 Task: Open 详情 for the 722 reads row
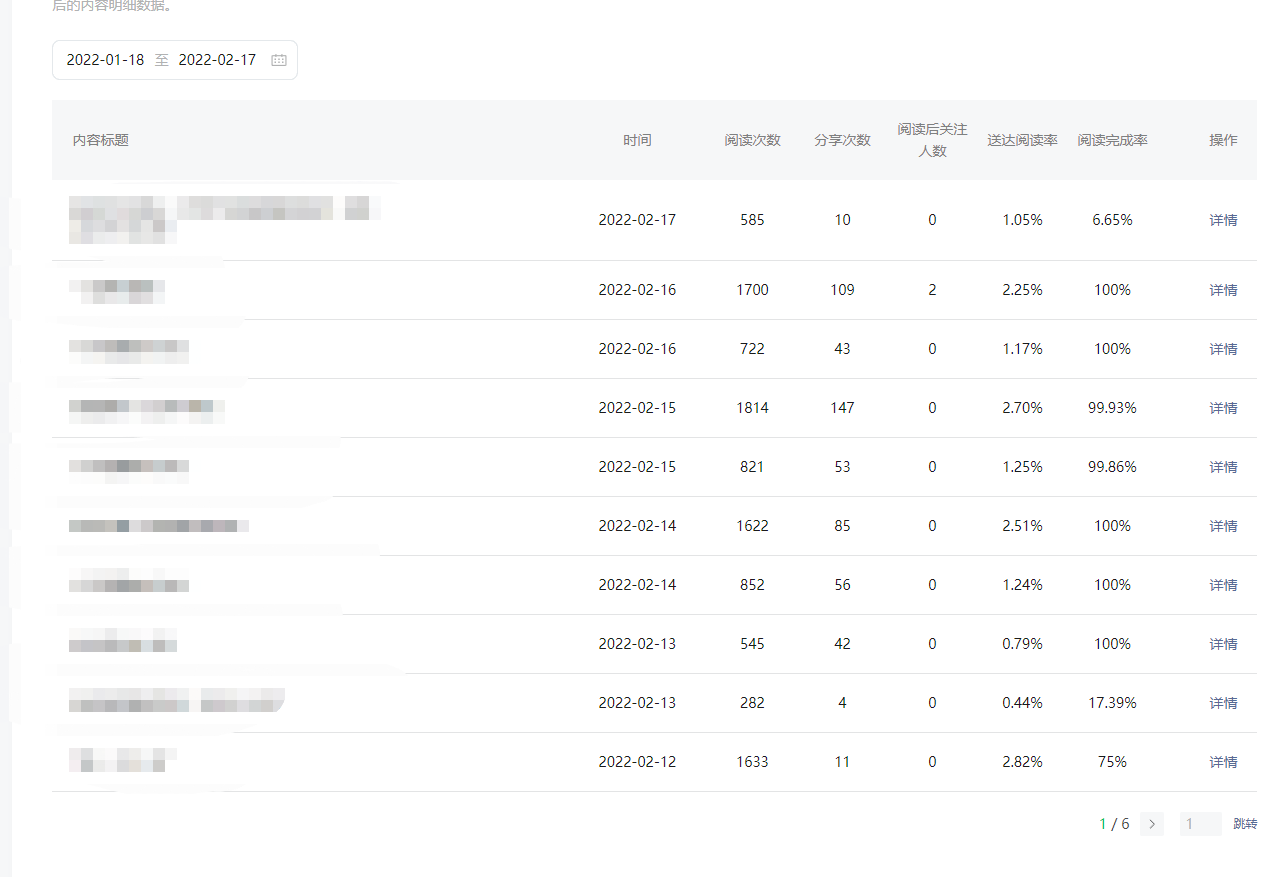(x=1223, y=349)
